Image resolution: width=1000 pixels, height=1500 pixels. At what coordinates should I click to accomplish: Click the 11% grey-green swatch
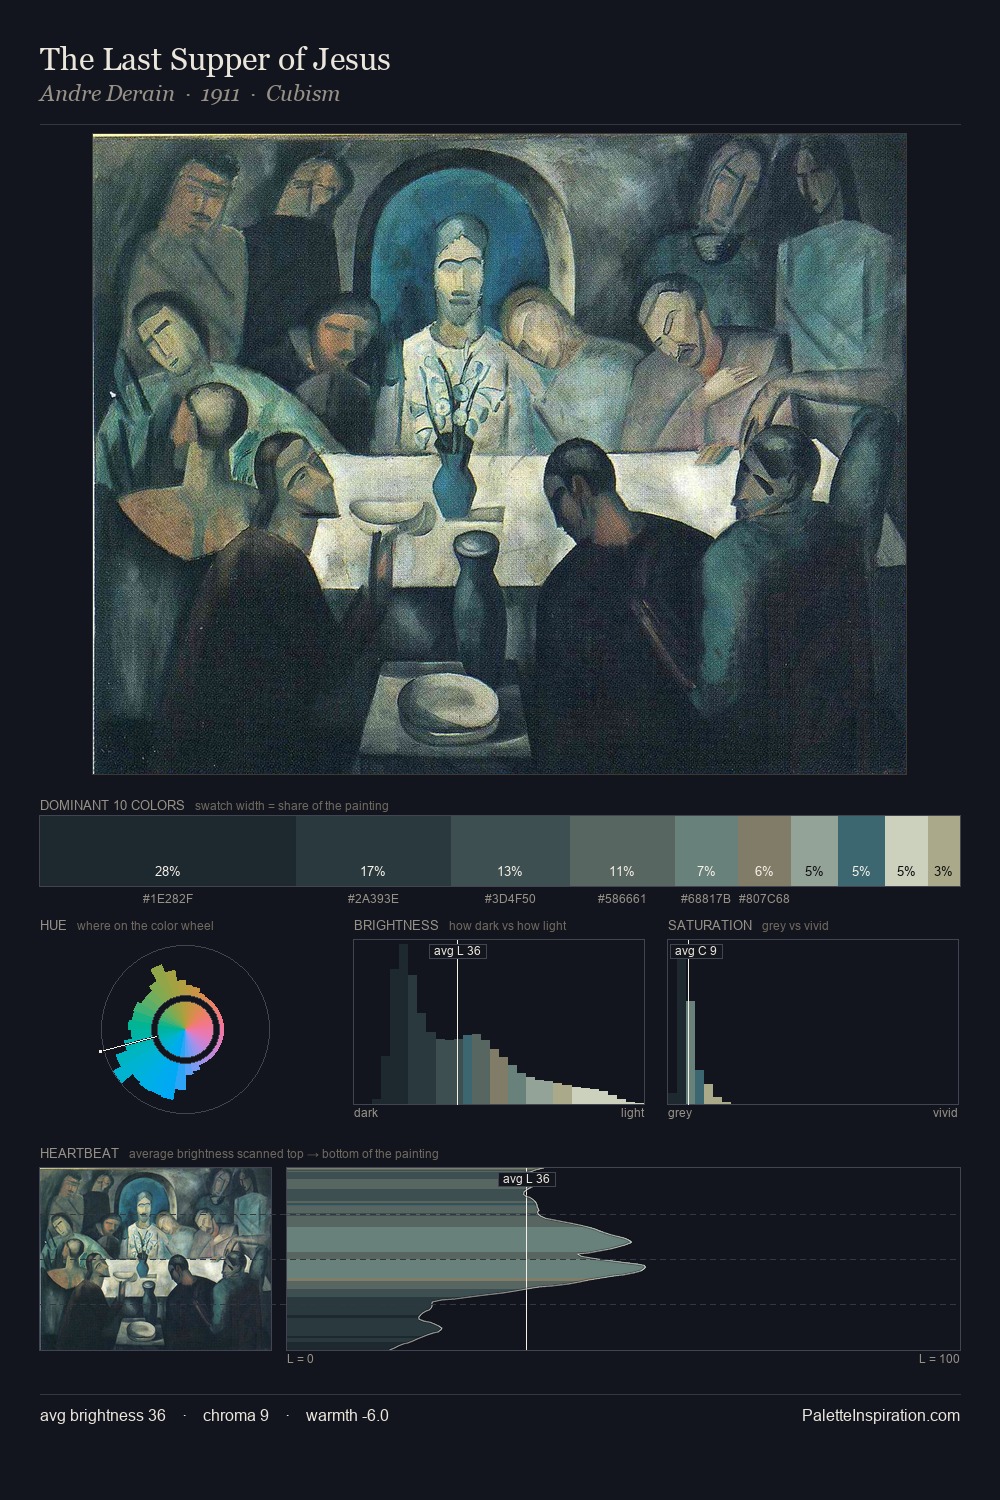pos(622,851)
